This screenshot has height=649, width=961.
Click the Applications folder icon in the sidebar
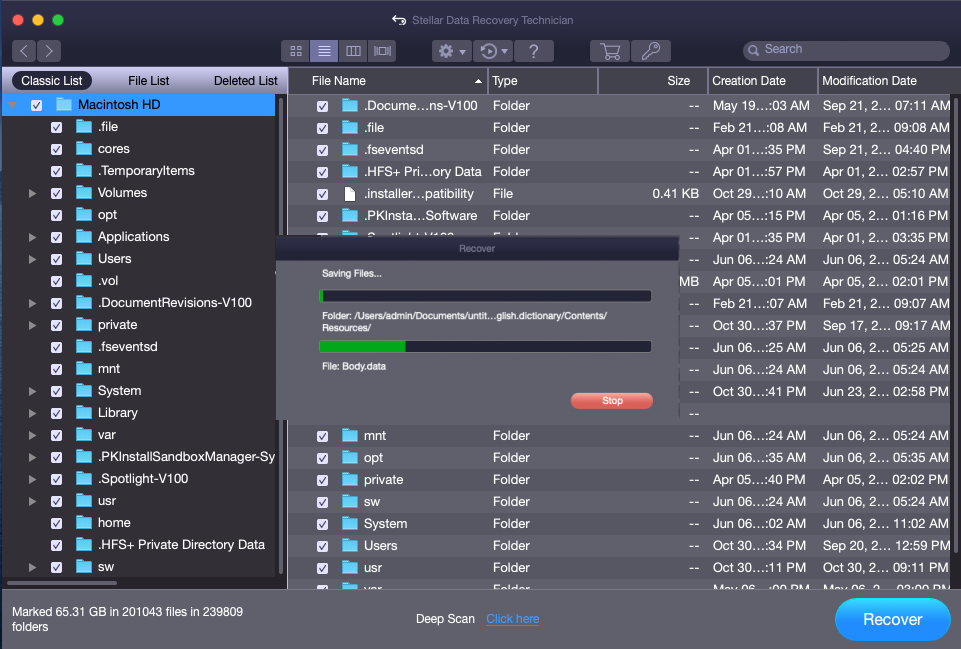pyautogui.click(x=84, y=237)
